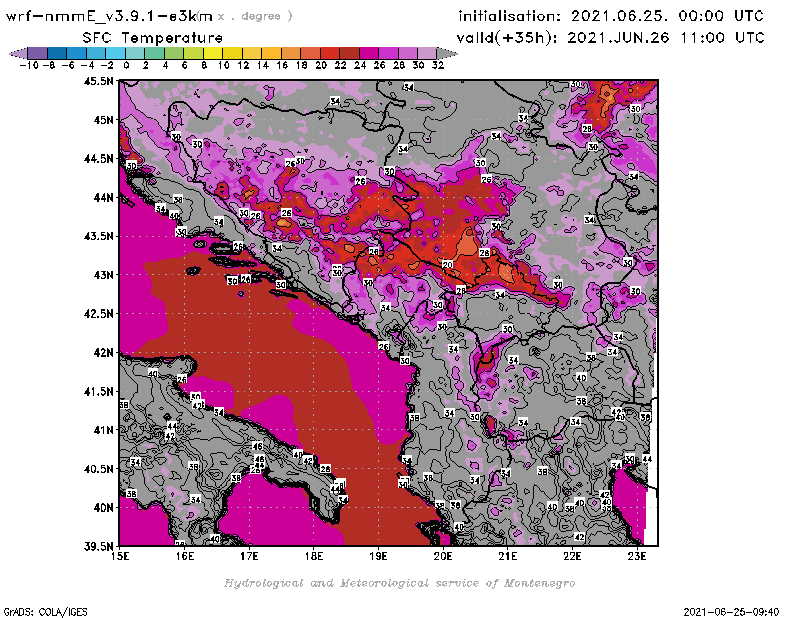The image size is (800, 618).
Task: Click the 19E longitude label
Action: coord(379,556)
